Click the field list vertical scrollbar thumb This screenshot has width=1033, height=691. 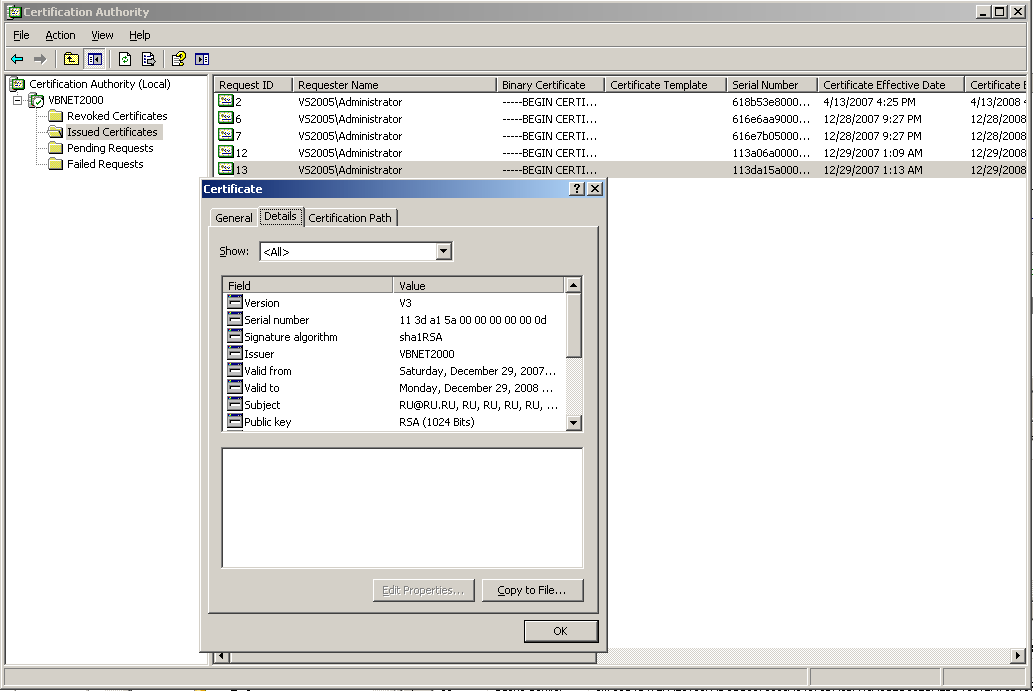[573, 325]
